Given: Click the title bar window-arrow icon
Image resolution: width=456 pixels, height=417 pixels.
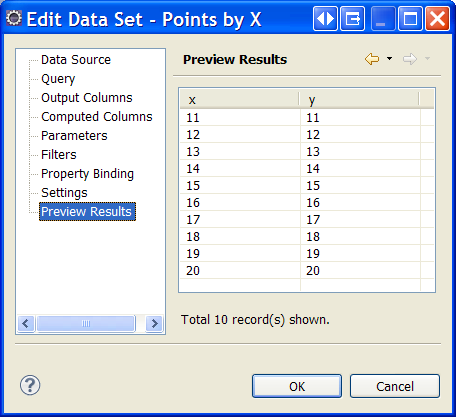Looking at the screenshot, I should [352, 19].
